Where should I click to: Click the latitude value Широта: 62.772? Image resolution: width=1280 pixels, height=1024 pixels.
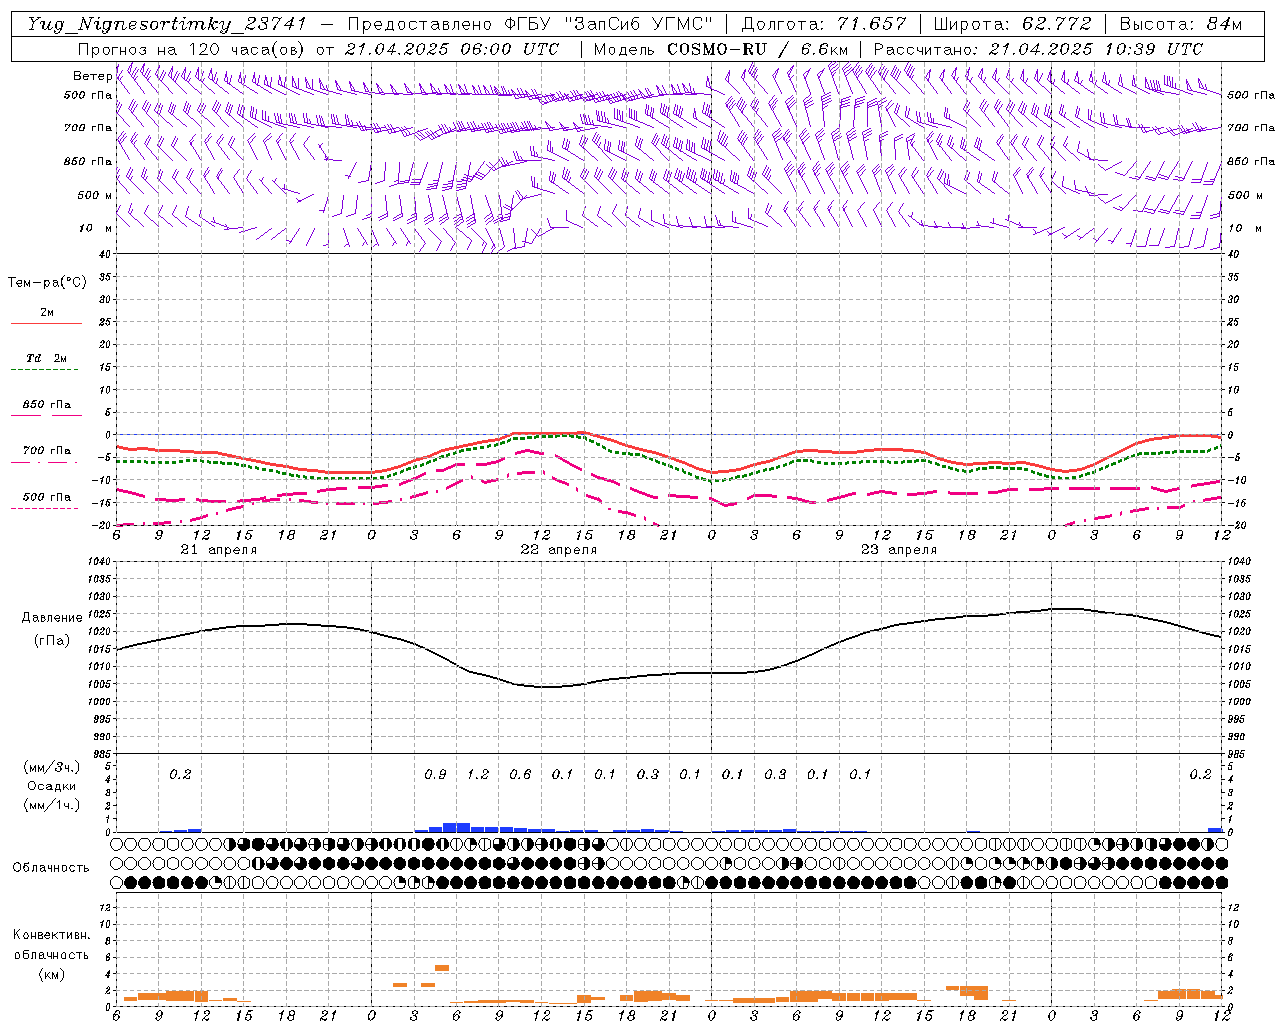(x=1013, y=24)
